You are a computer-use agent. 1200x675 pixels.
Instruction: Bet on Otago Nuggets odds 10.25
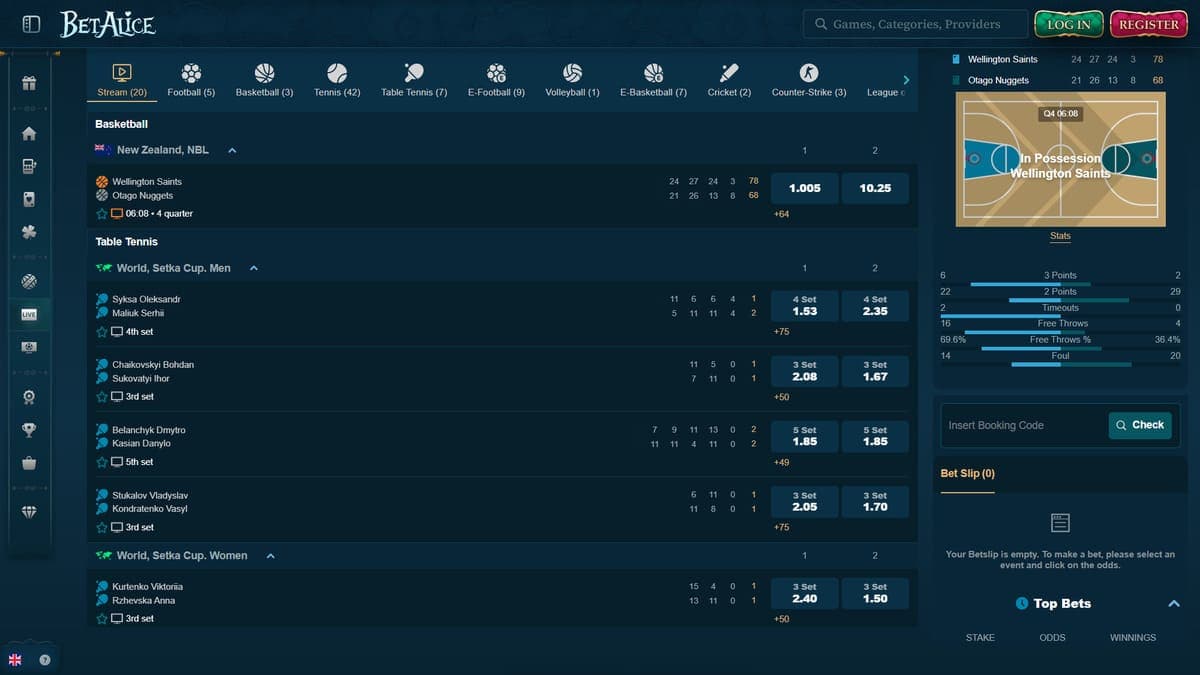[875, 188]
